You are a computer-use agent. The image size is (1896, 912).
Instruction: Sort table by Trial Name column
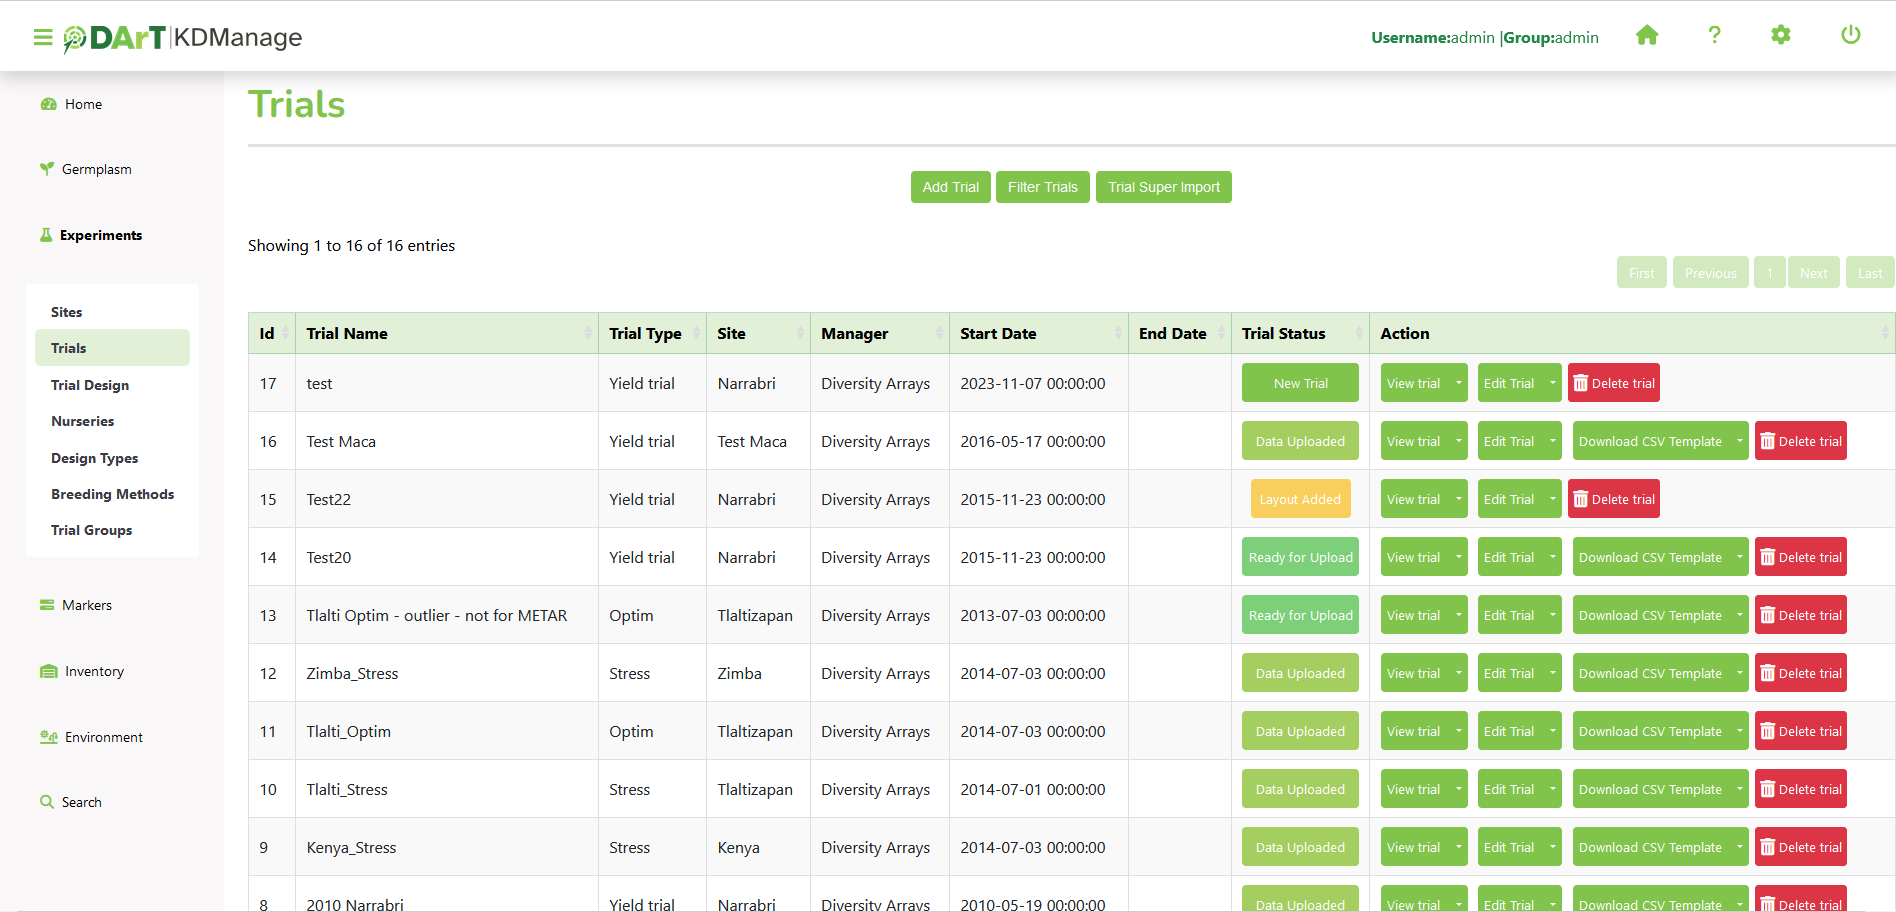coord(447,334)
